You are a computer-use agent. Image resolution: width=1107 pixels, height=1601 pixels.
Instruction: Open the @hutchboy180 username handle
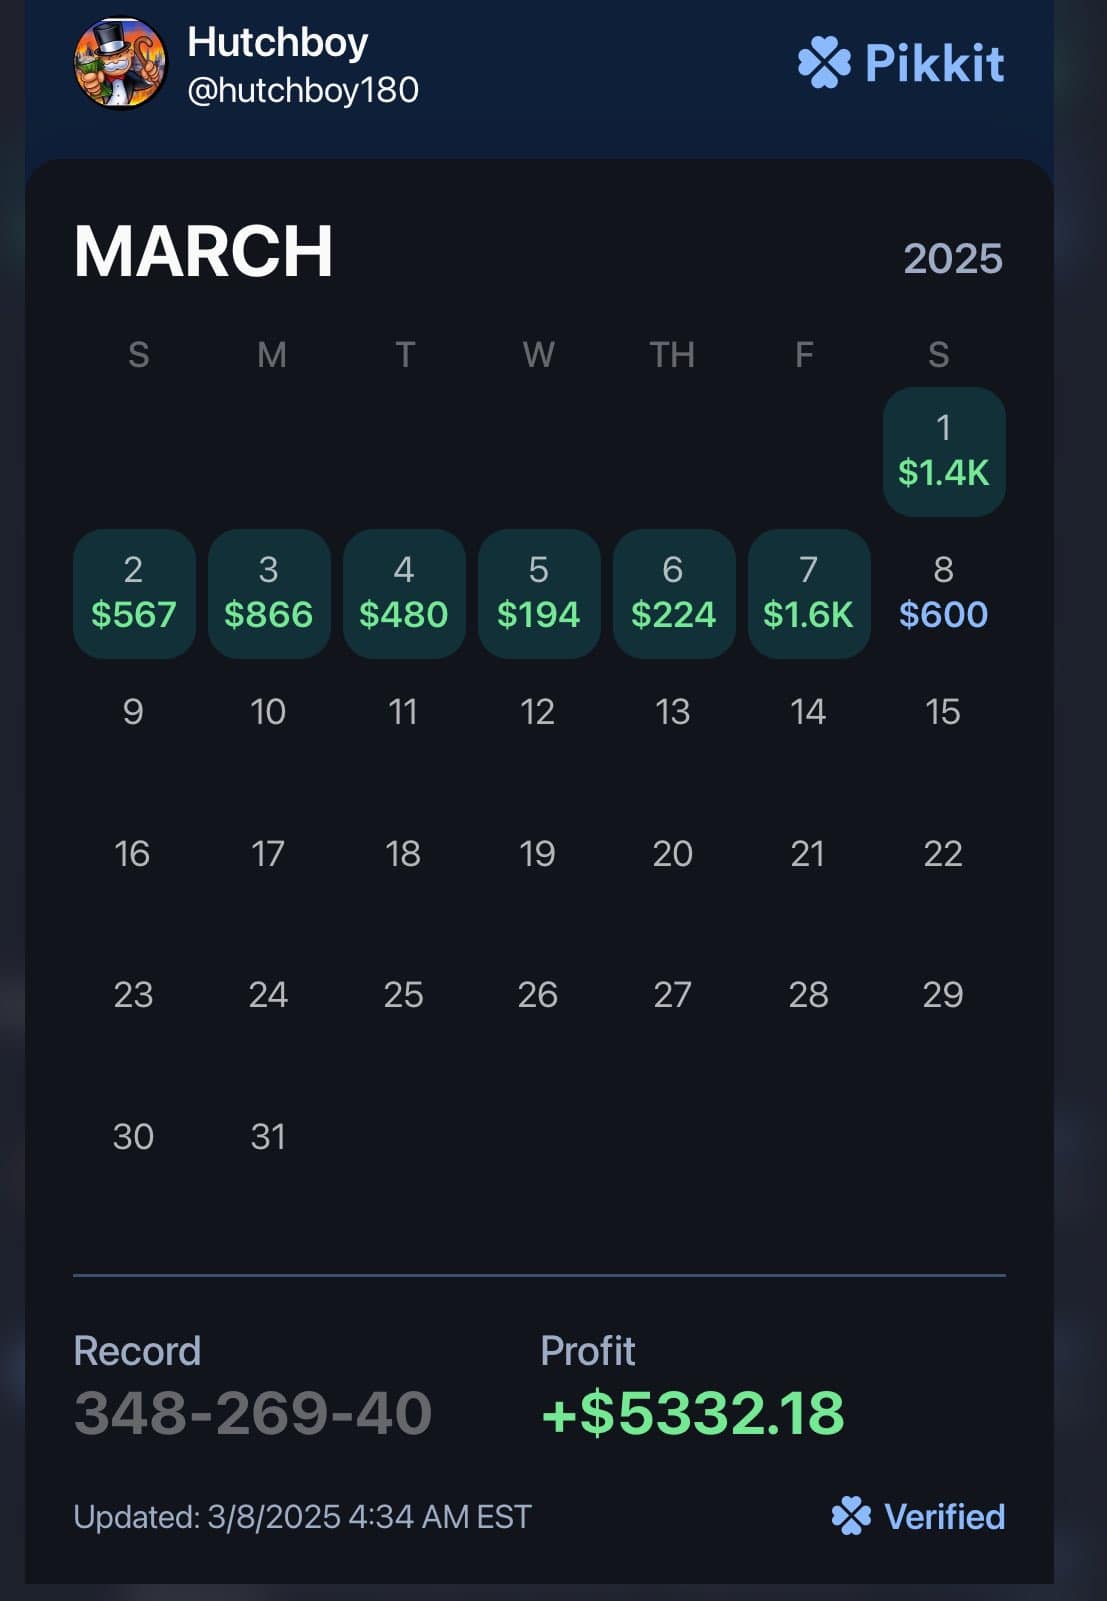[x=303, y=90]
